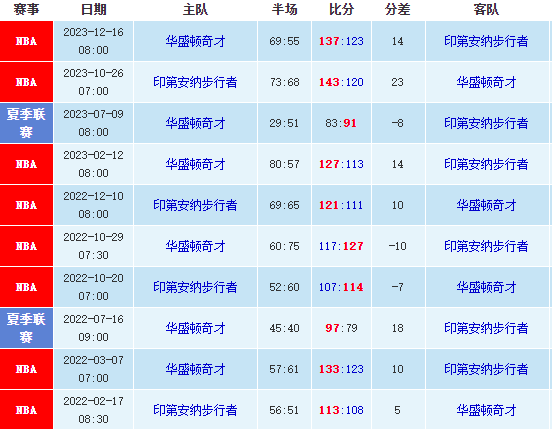Open 华盛顿奇才 in the 2022-12-10 row

coord(486,205)
